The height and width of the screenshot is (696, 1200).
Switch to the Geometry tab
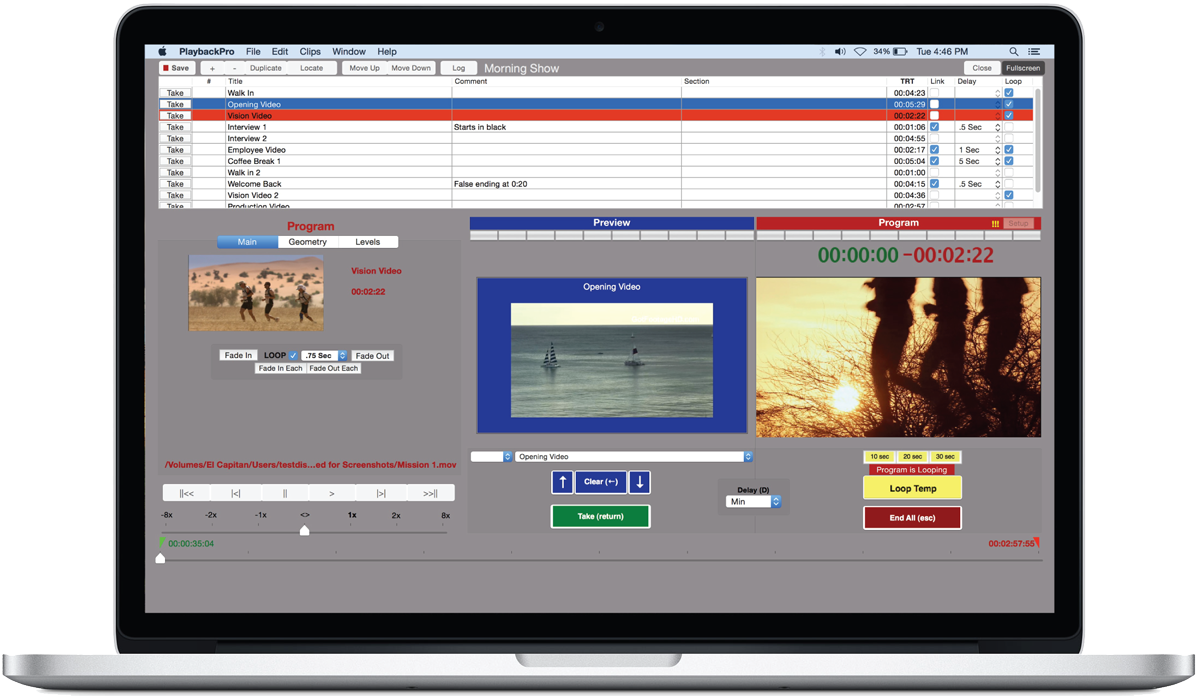pos(308,242)
